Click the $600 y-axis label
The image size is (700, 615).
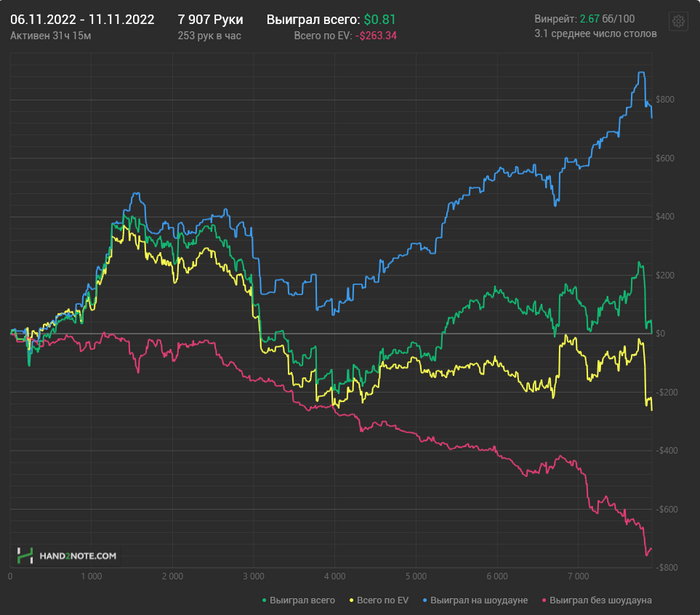pyautogui.click(x=665, y=158)
